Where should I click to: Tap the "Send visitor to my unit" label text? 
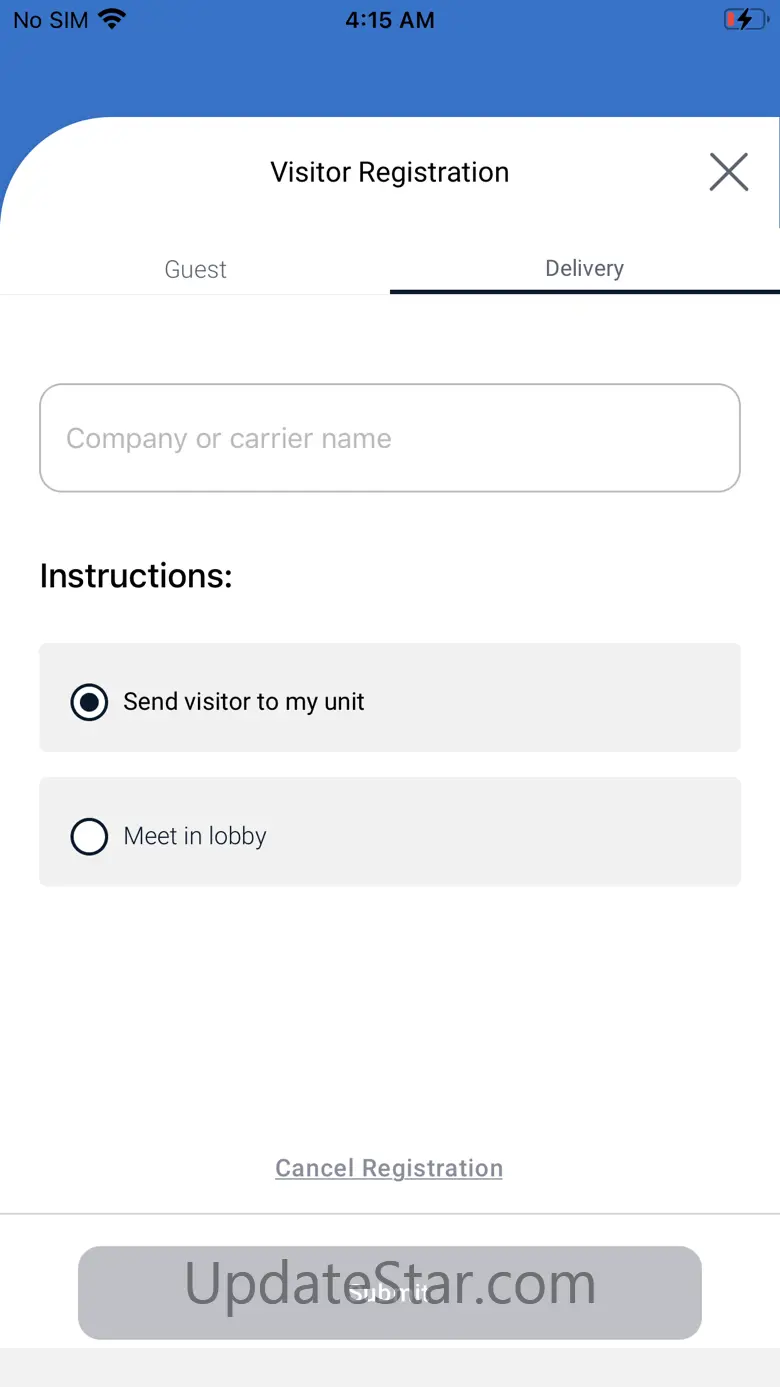(x=244, y=702)
